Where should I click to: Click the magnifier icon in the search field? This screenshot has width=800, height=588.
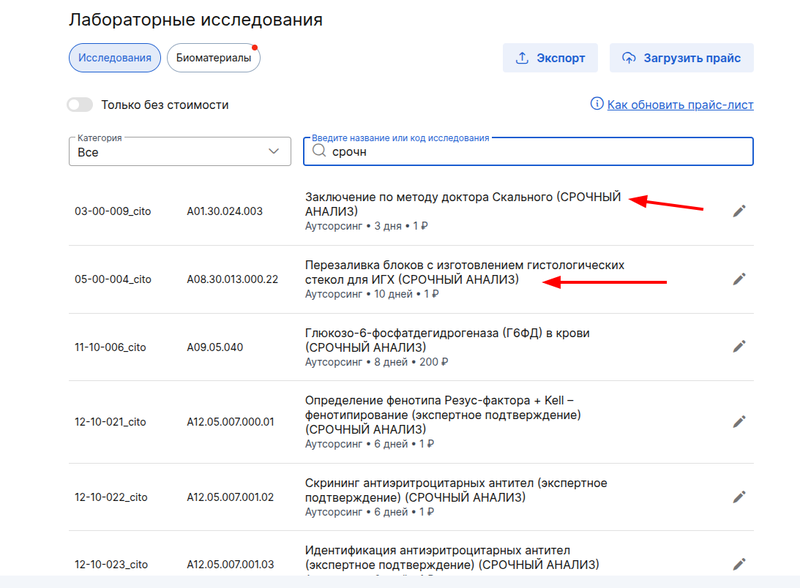pyautogui.click(x=319, y=151)
